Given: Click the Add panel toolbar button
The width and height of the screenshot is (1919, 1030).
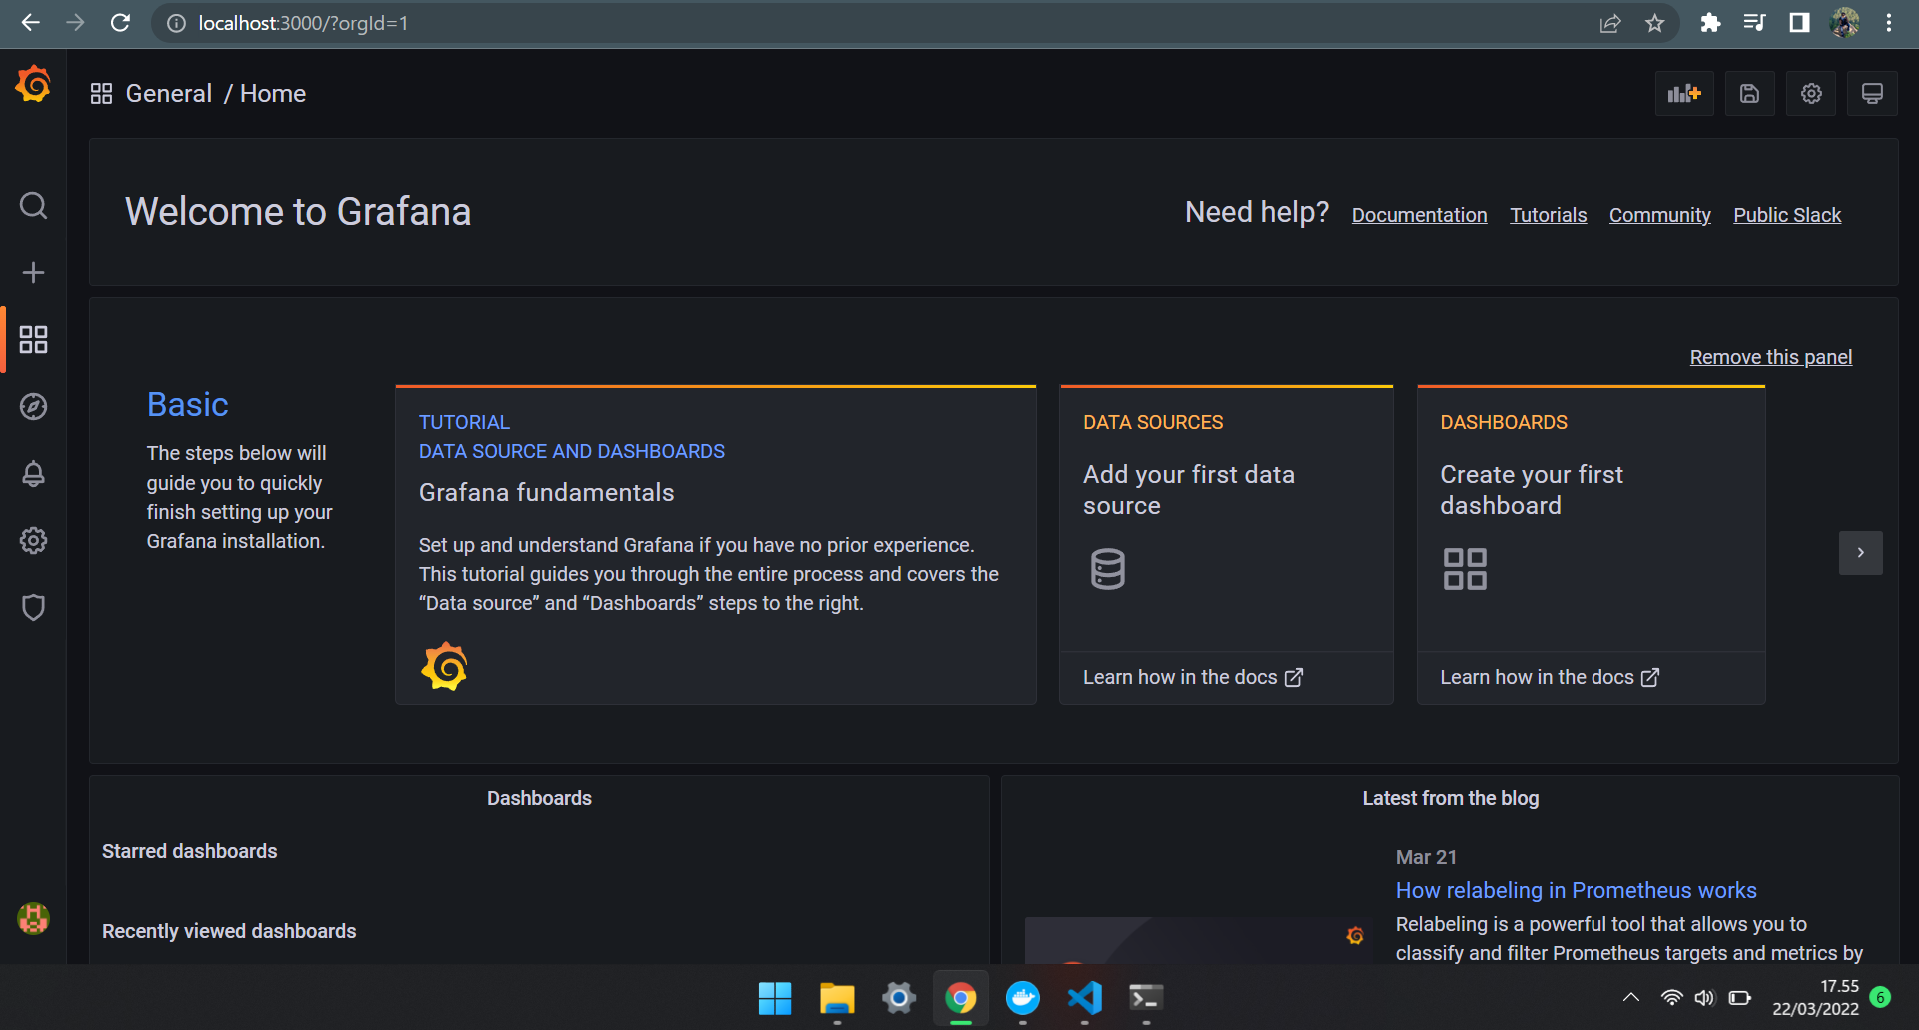Looking at the screenshot, I should pos(1683,94).
